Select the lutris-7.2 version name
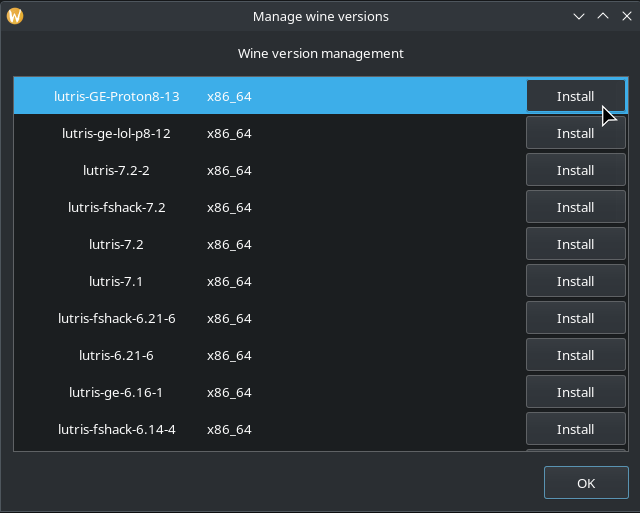The height and width of the screenshot is (513, 640). (116, 244)
